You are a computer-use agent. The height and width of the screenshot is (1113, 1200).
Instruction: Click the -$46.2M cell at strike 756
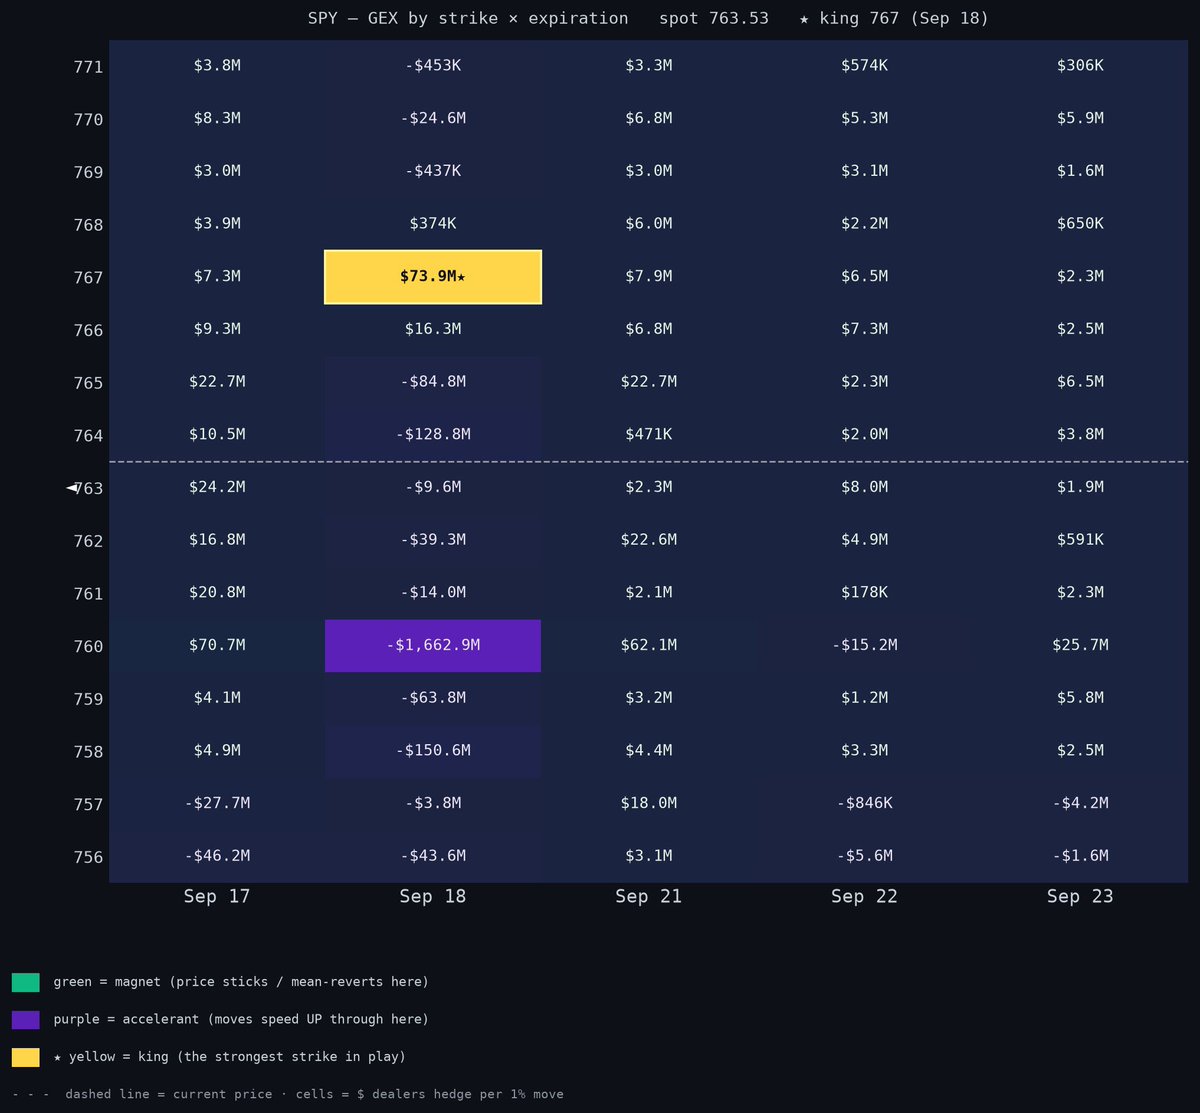pyautogui.click(x=217, y=856)
